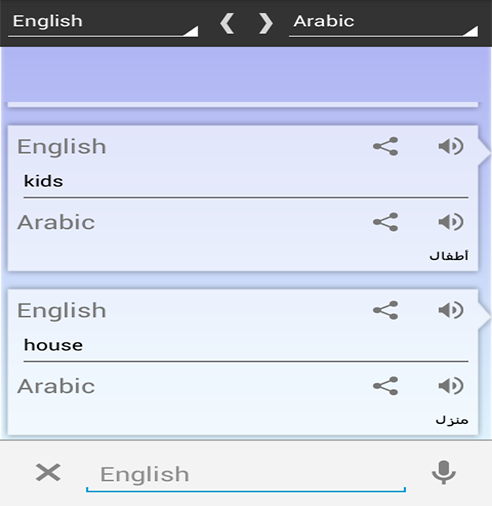Tap the microphone for voice input

coord(444,473)
